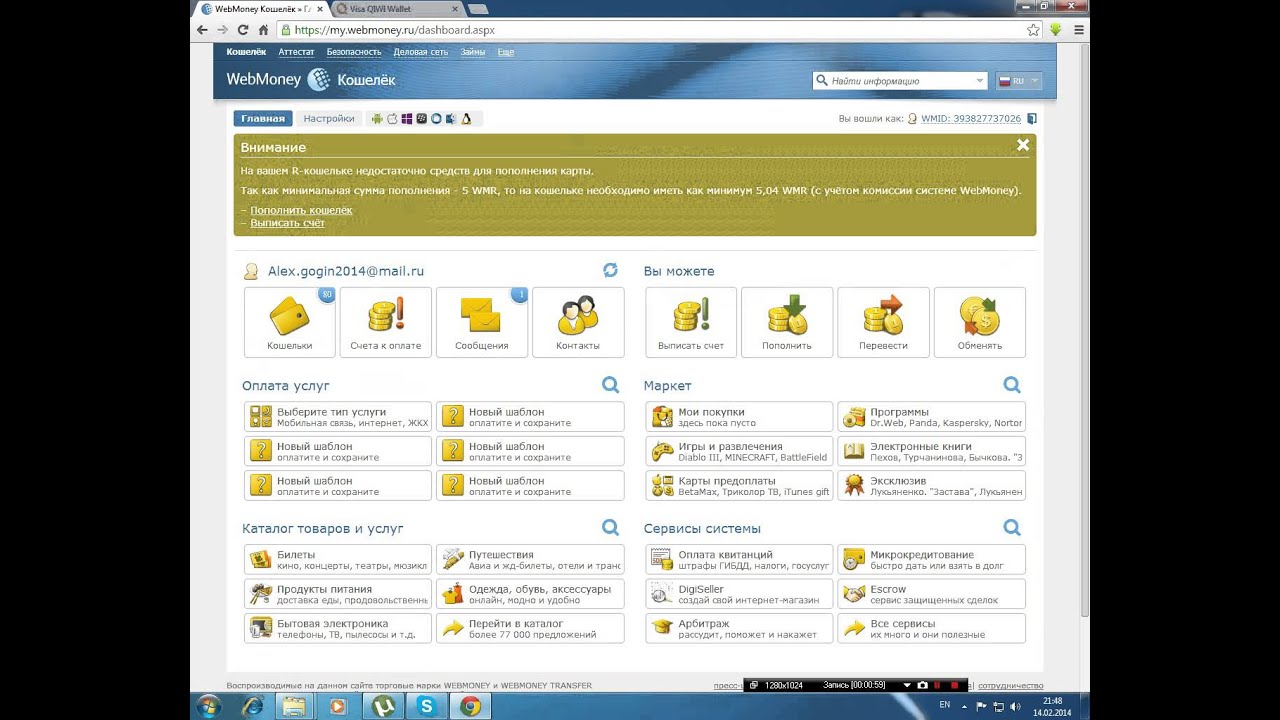Close the Внимание warning banner

click(x=1022, y=145)
